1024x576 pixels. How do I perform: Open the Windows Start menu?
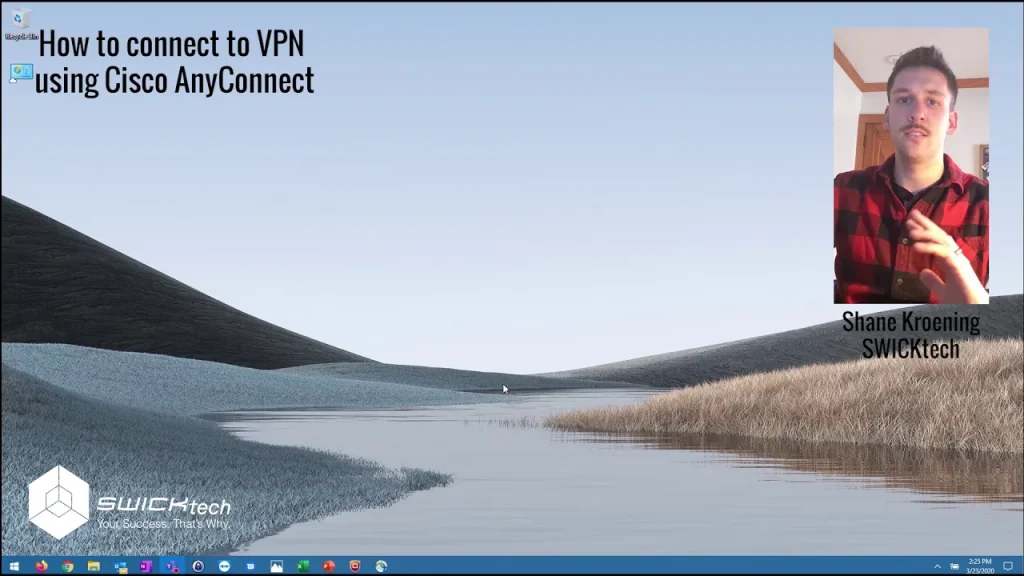click(14, 566)
